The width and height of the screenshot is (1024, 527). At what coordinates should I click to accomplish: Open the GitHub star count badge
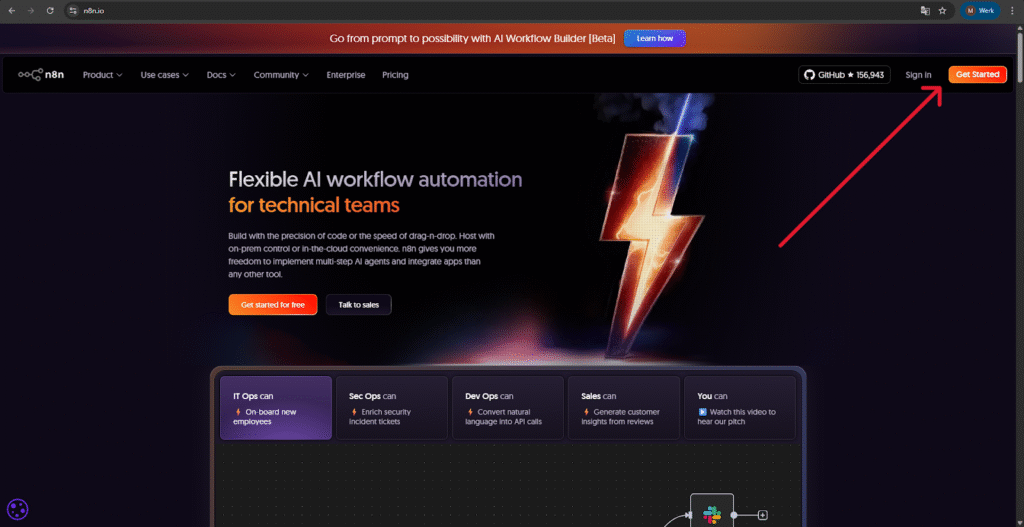tap(845, 75)
